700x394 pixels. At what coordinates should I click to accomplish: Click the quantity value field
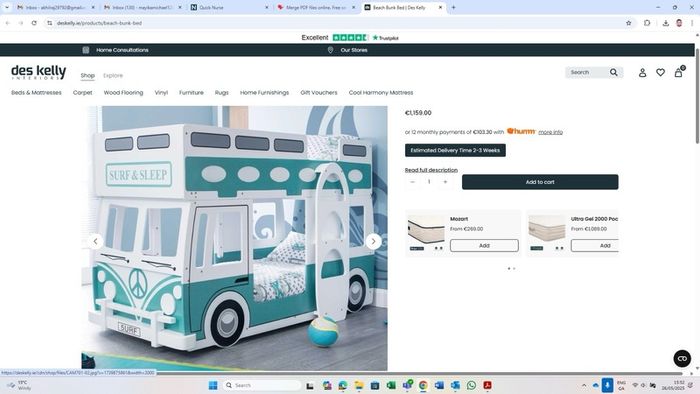tap(429, 182)
